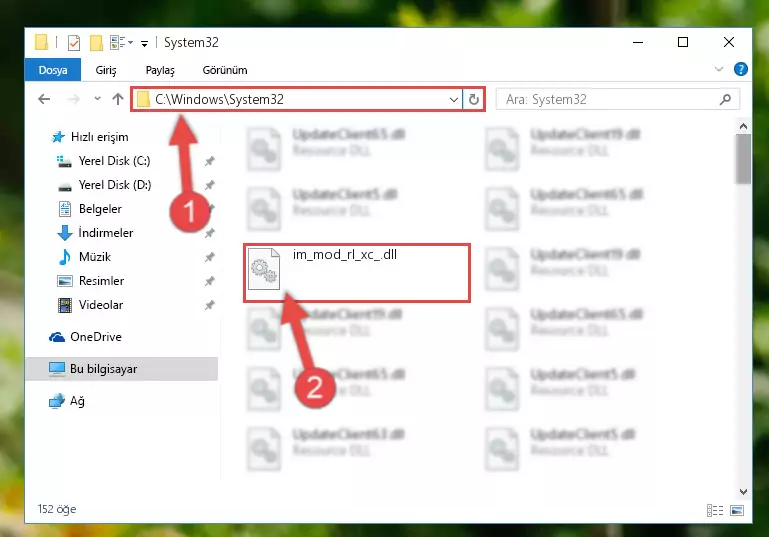
Task: Click the pin icon beside Yerel Disk (D:)
Action: [x=209, y=185]
